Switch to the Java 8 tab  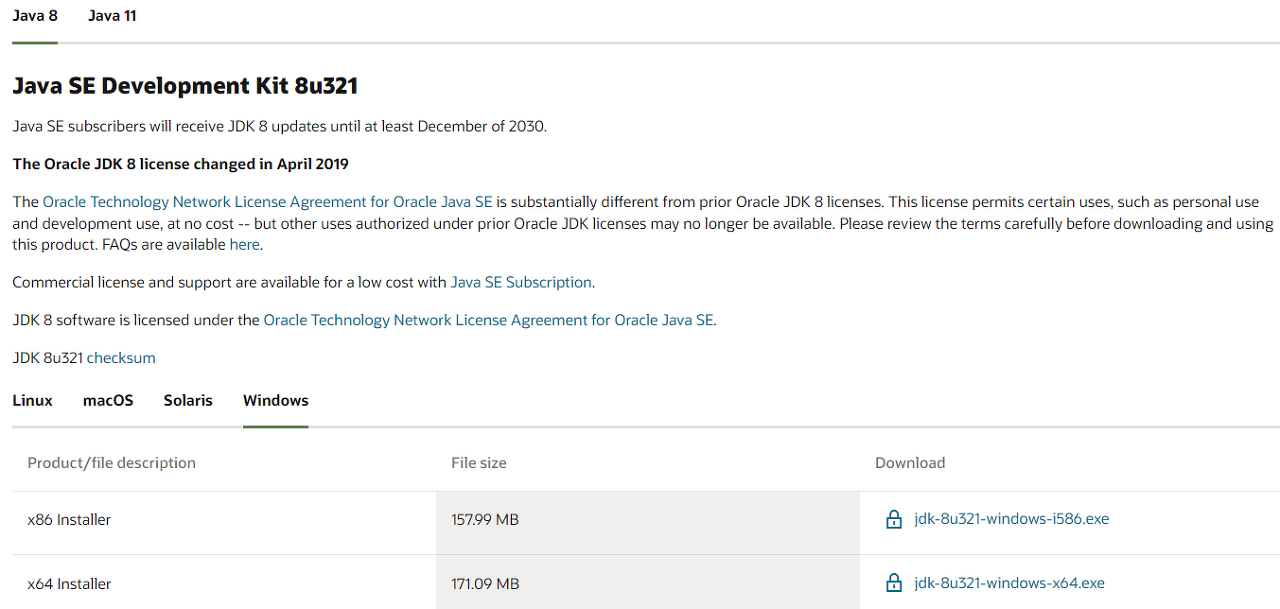(x=35, y=16)
